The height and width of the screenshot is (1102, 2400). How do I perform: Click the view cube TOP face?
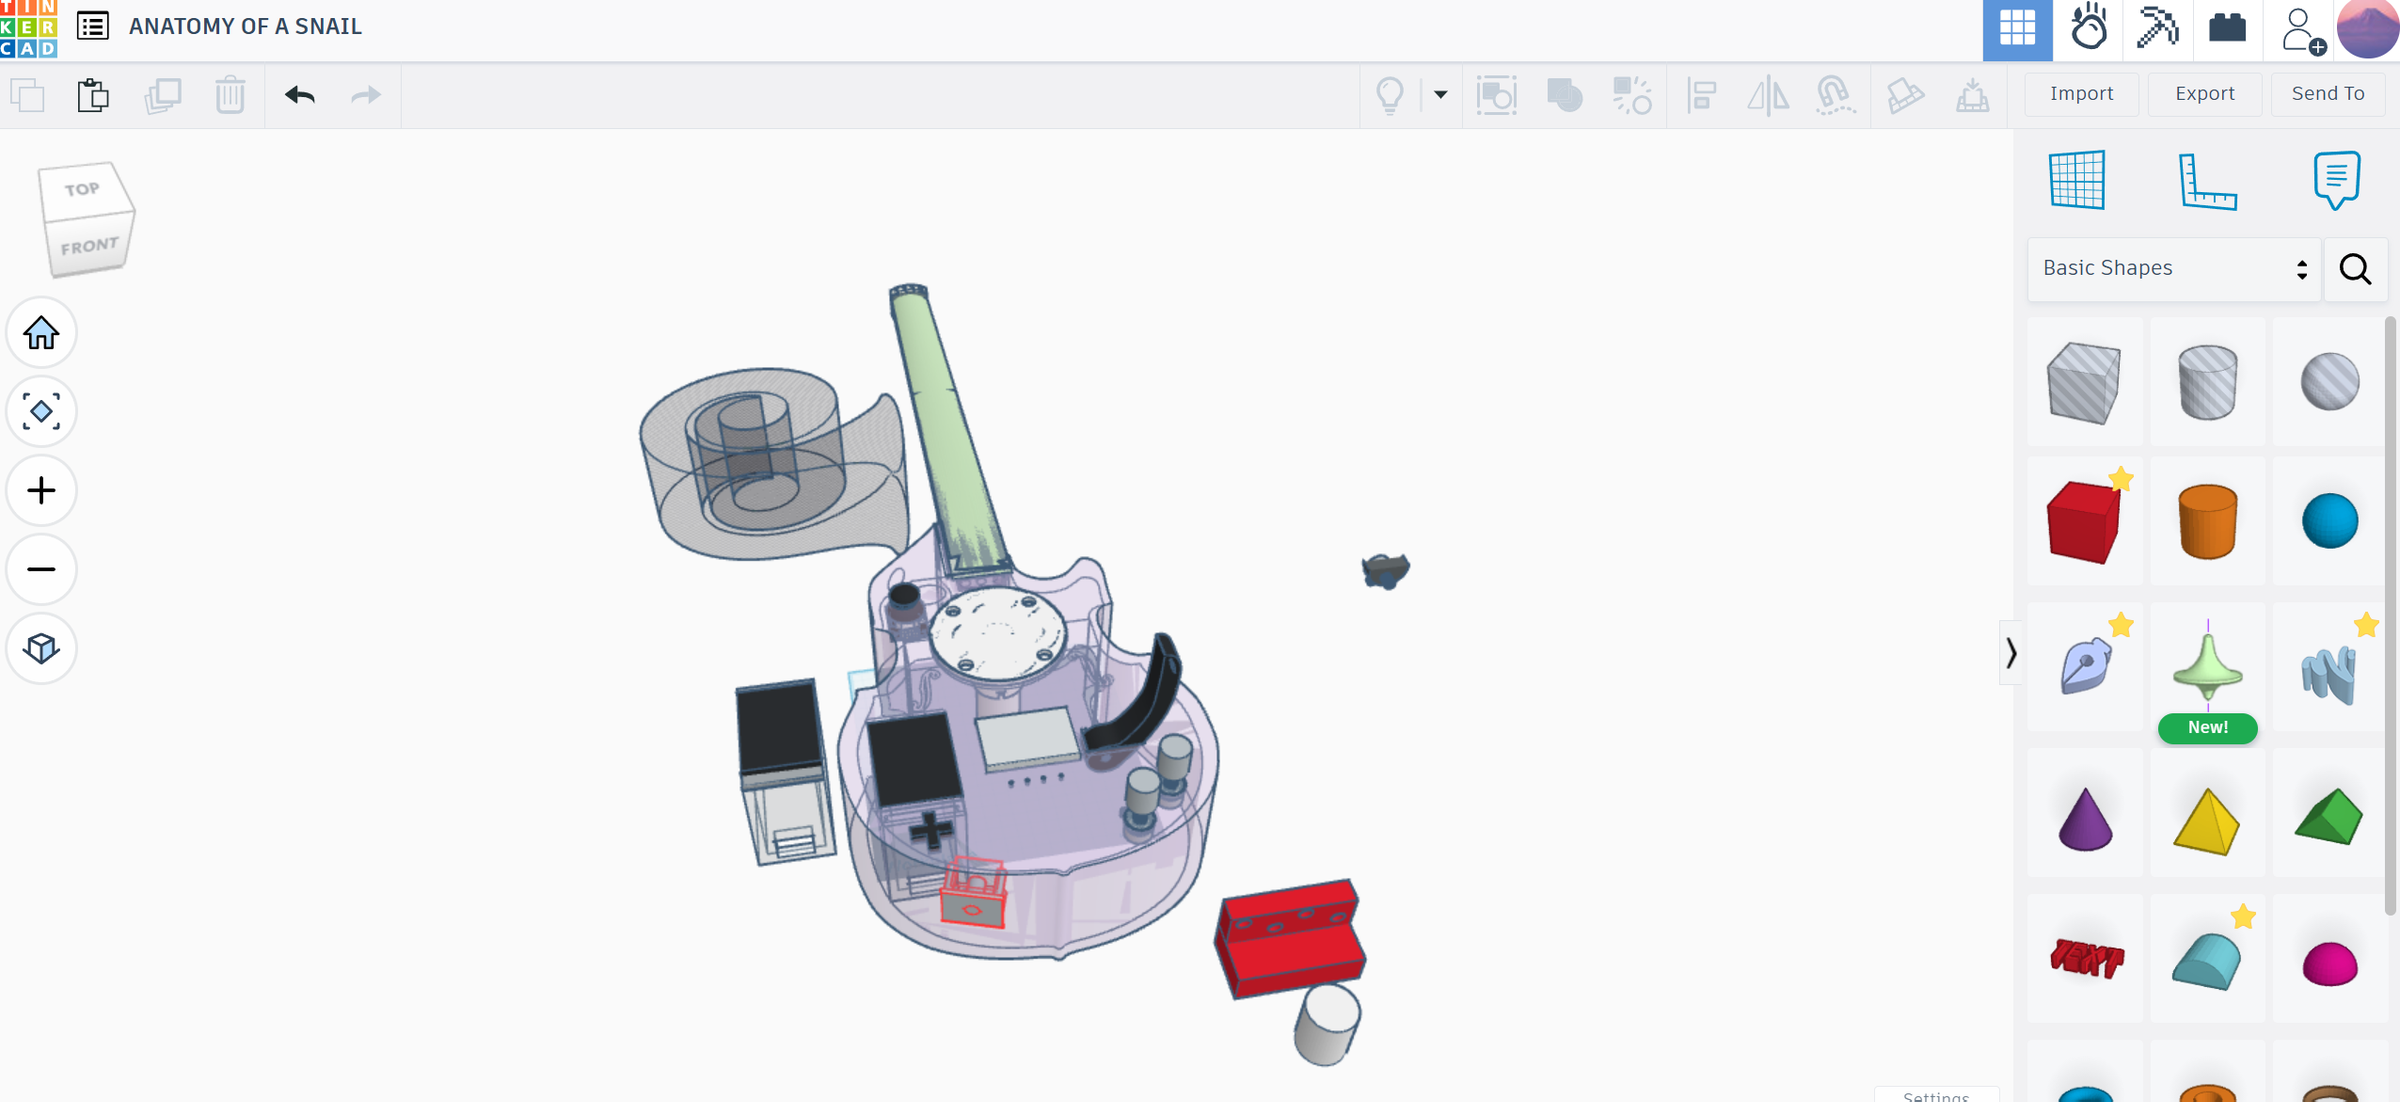(83, 189)
